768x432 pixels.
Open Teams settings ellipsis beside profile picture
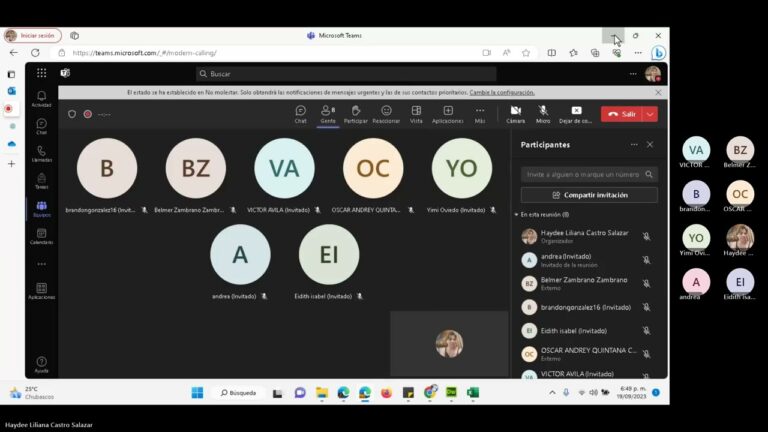click(633, 73)
